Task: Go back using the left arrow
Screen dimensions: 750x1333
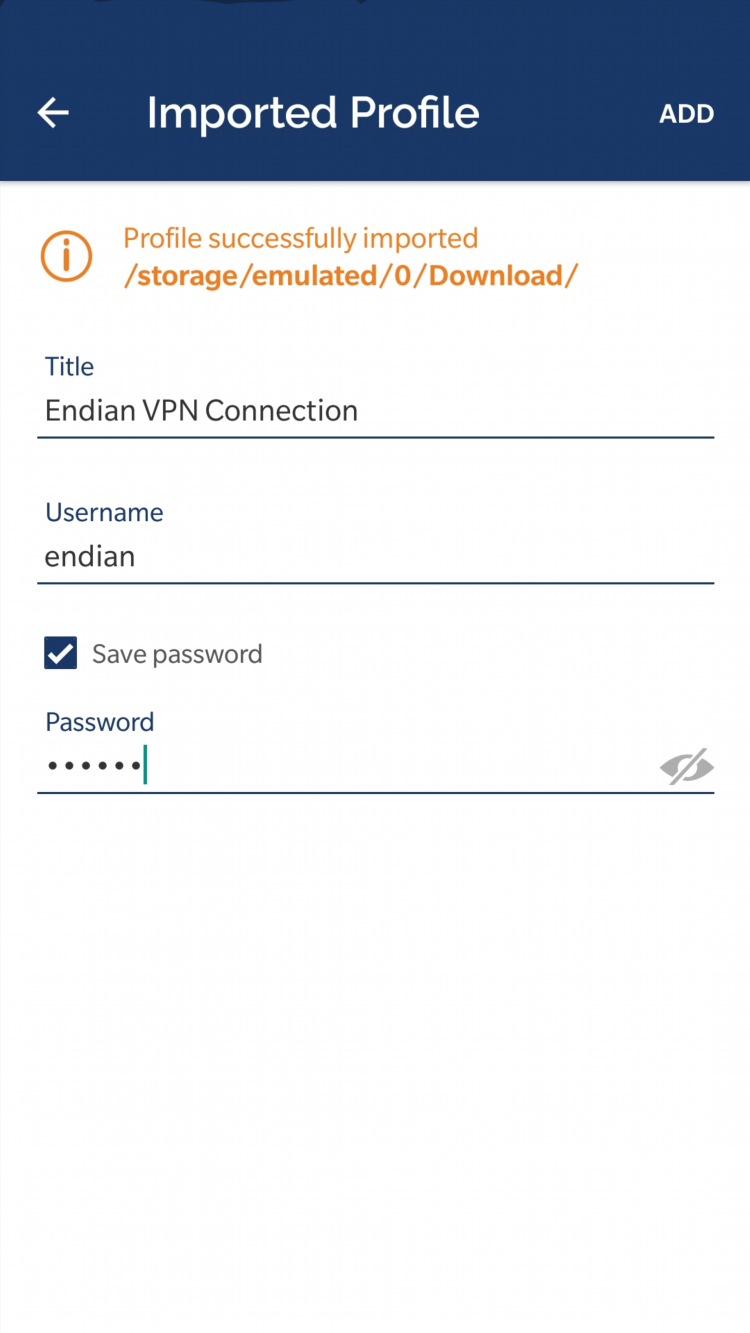Action: (x=53, y=113)
